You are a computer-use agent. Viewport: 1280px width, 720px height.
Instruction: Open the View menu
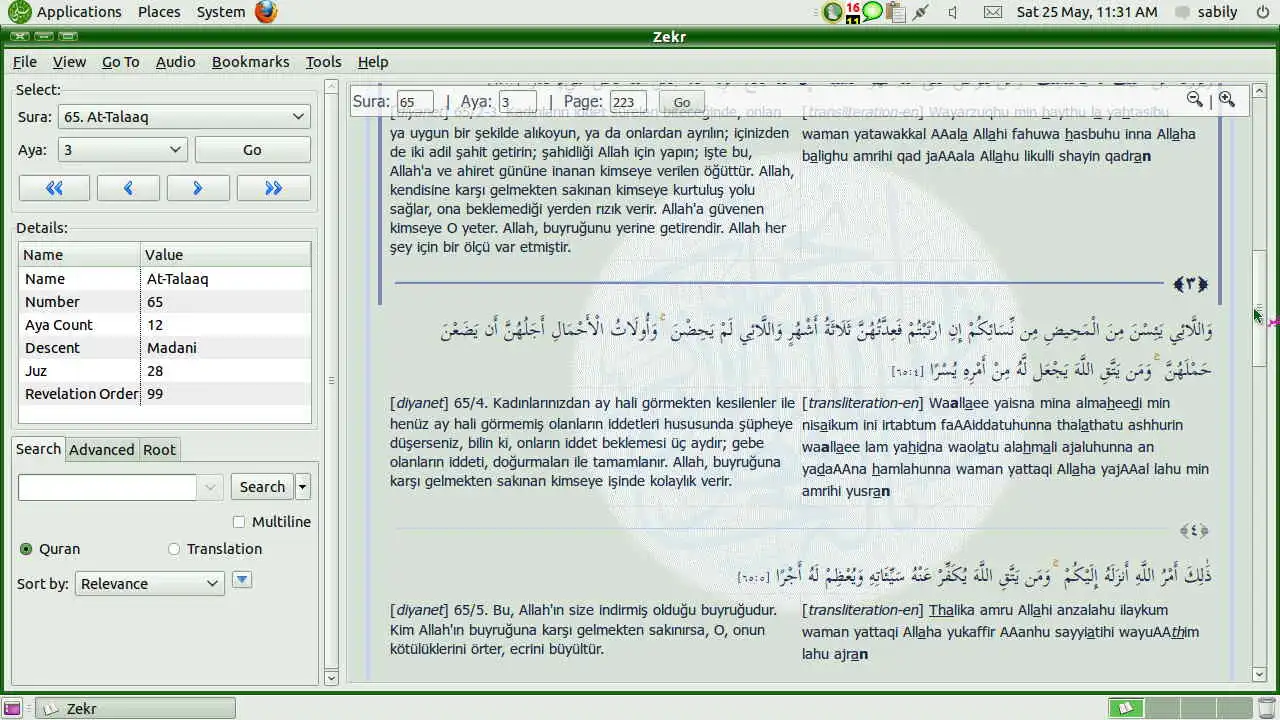pyautogui.click(x=69, y=62)
